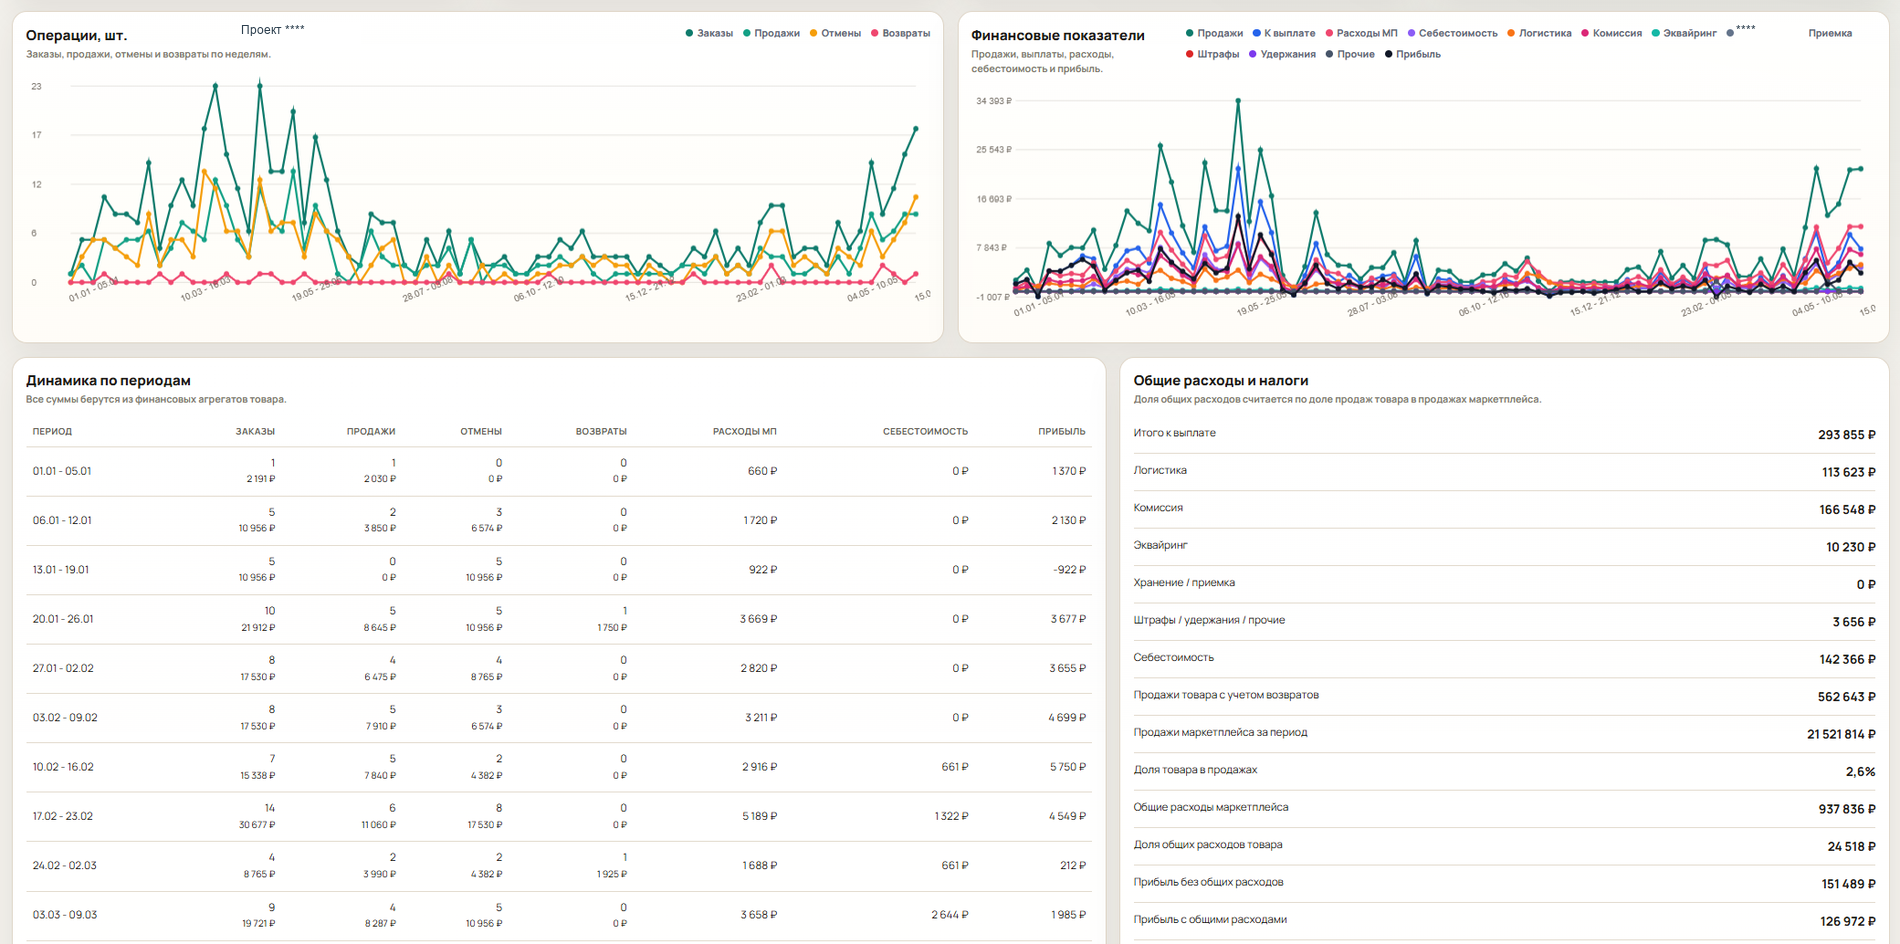Click the cost cell 2 644 ₽
1900x944 pixels.
tap(950, 915)
